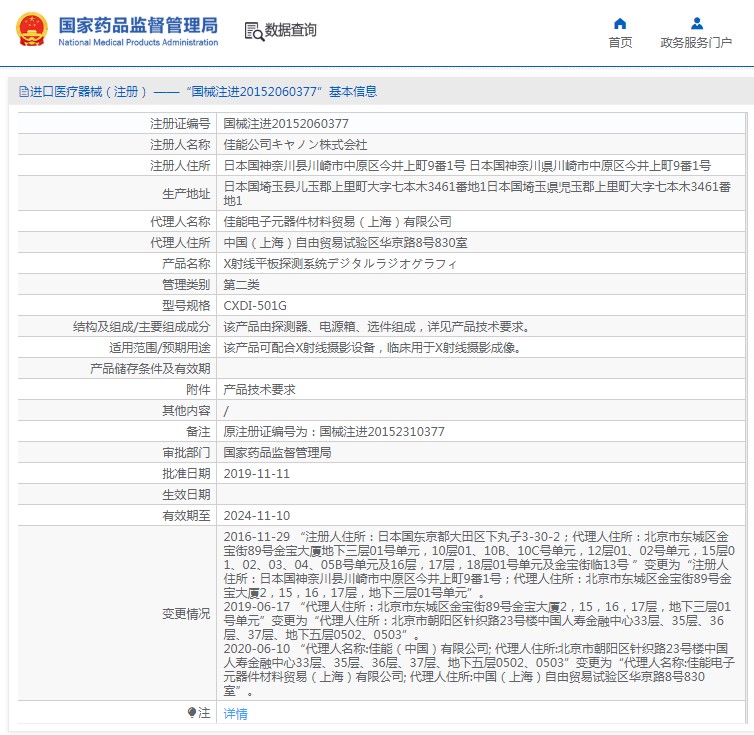Screen dimensions: 754x735
Task: Click the 注册人住所 address value
Action: click(467, 166)
